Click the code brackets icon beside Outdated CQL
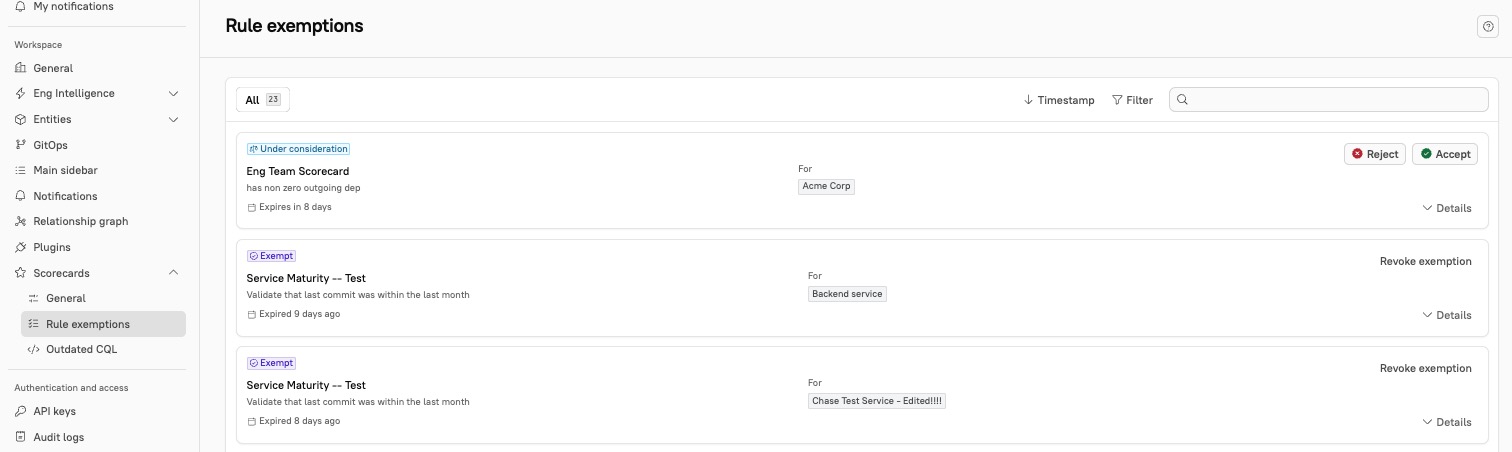Viewport: 1512px width, 452px height. tap(33, 349)
